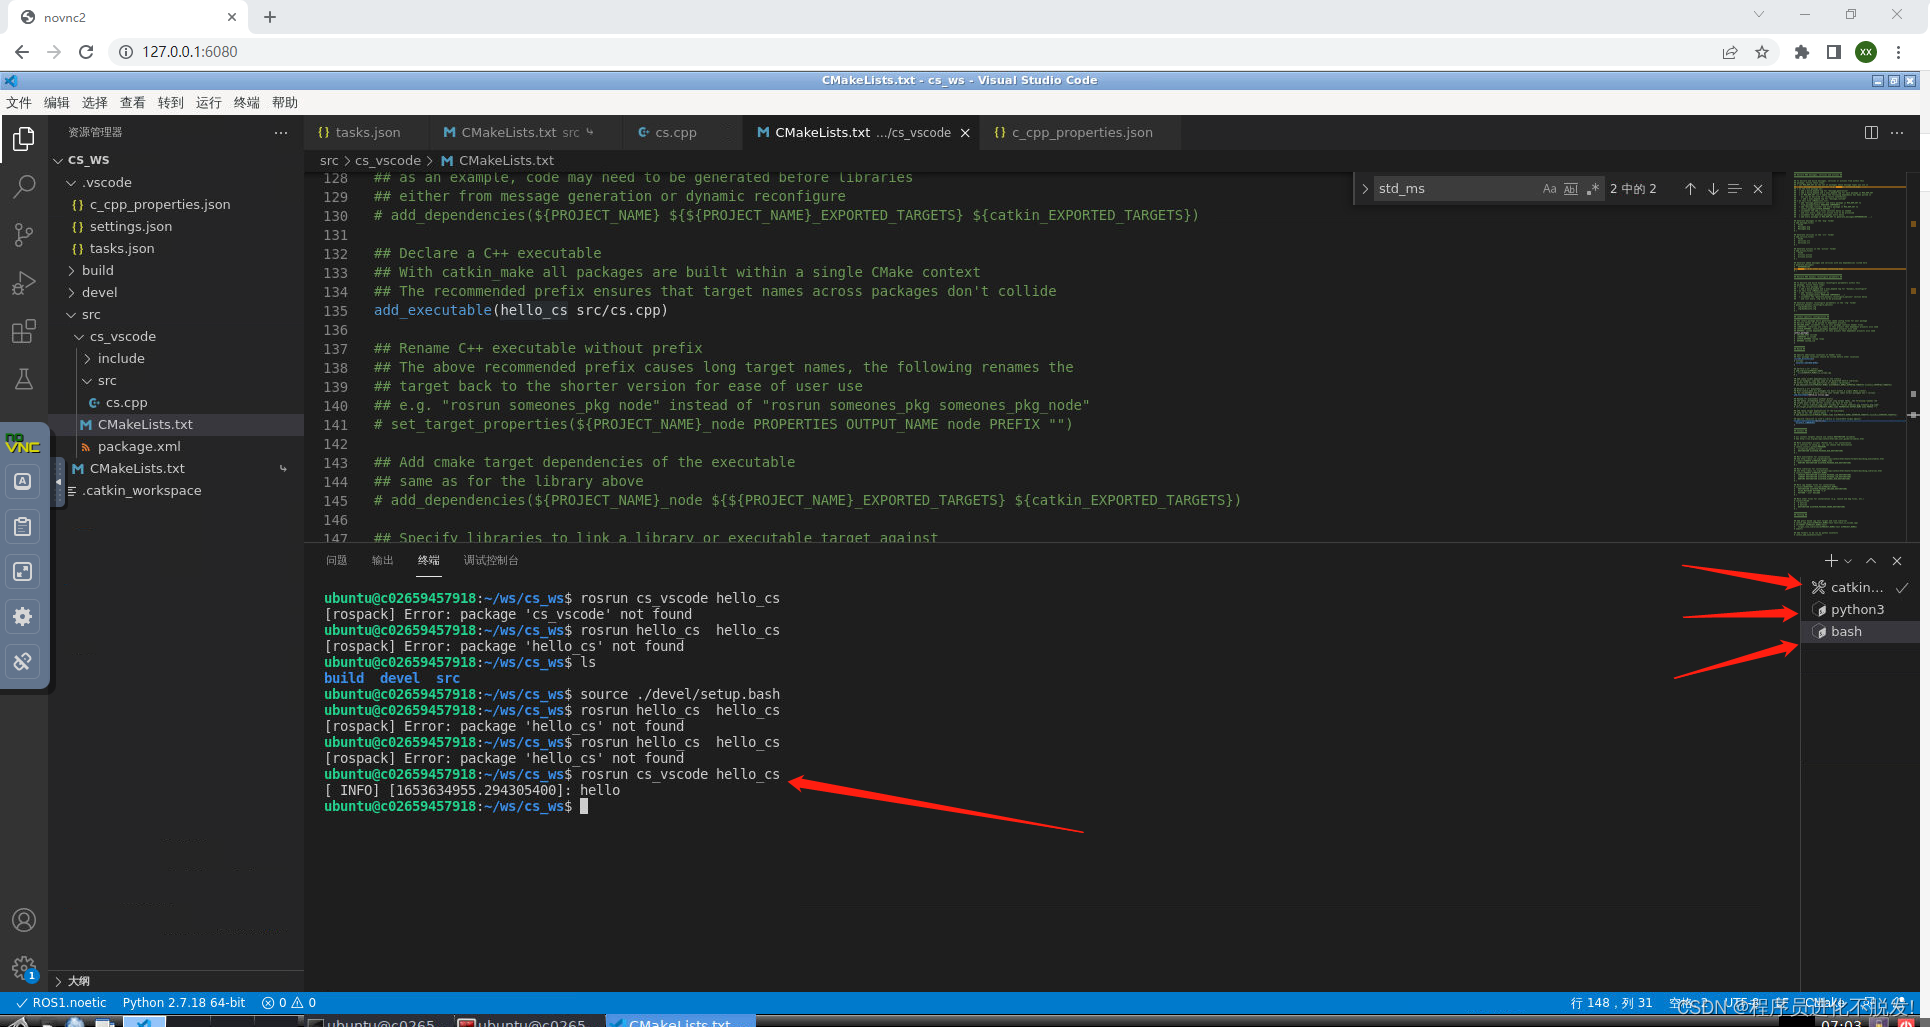Switch to the 问题 (Problems) panel tab
This screenshot has width=1930, height=1027.
(x=337, y=561)
